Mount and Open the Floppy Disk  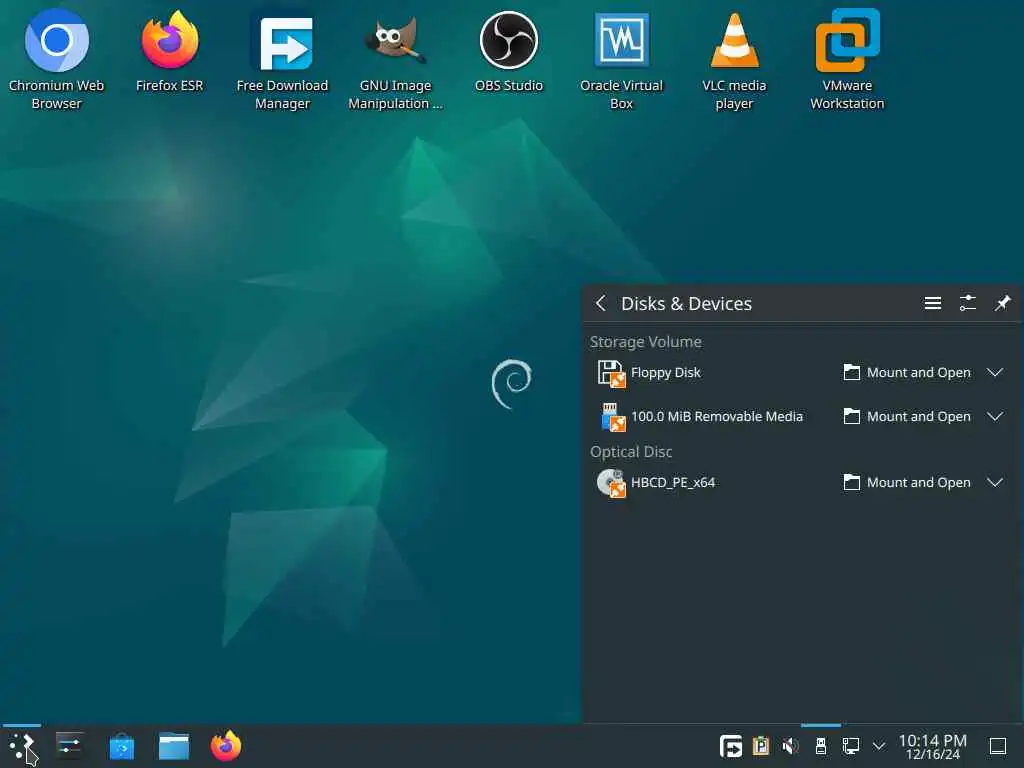[906, 372]
